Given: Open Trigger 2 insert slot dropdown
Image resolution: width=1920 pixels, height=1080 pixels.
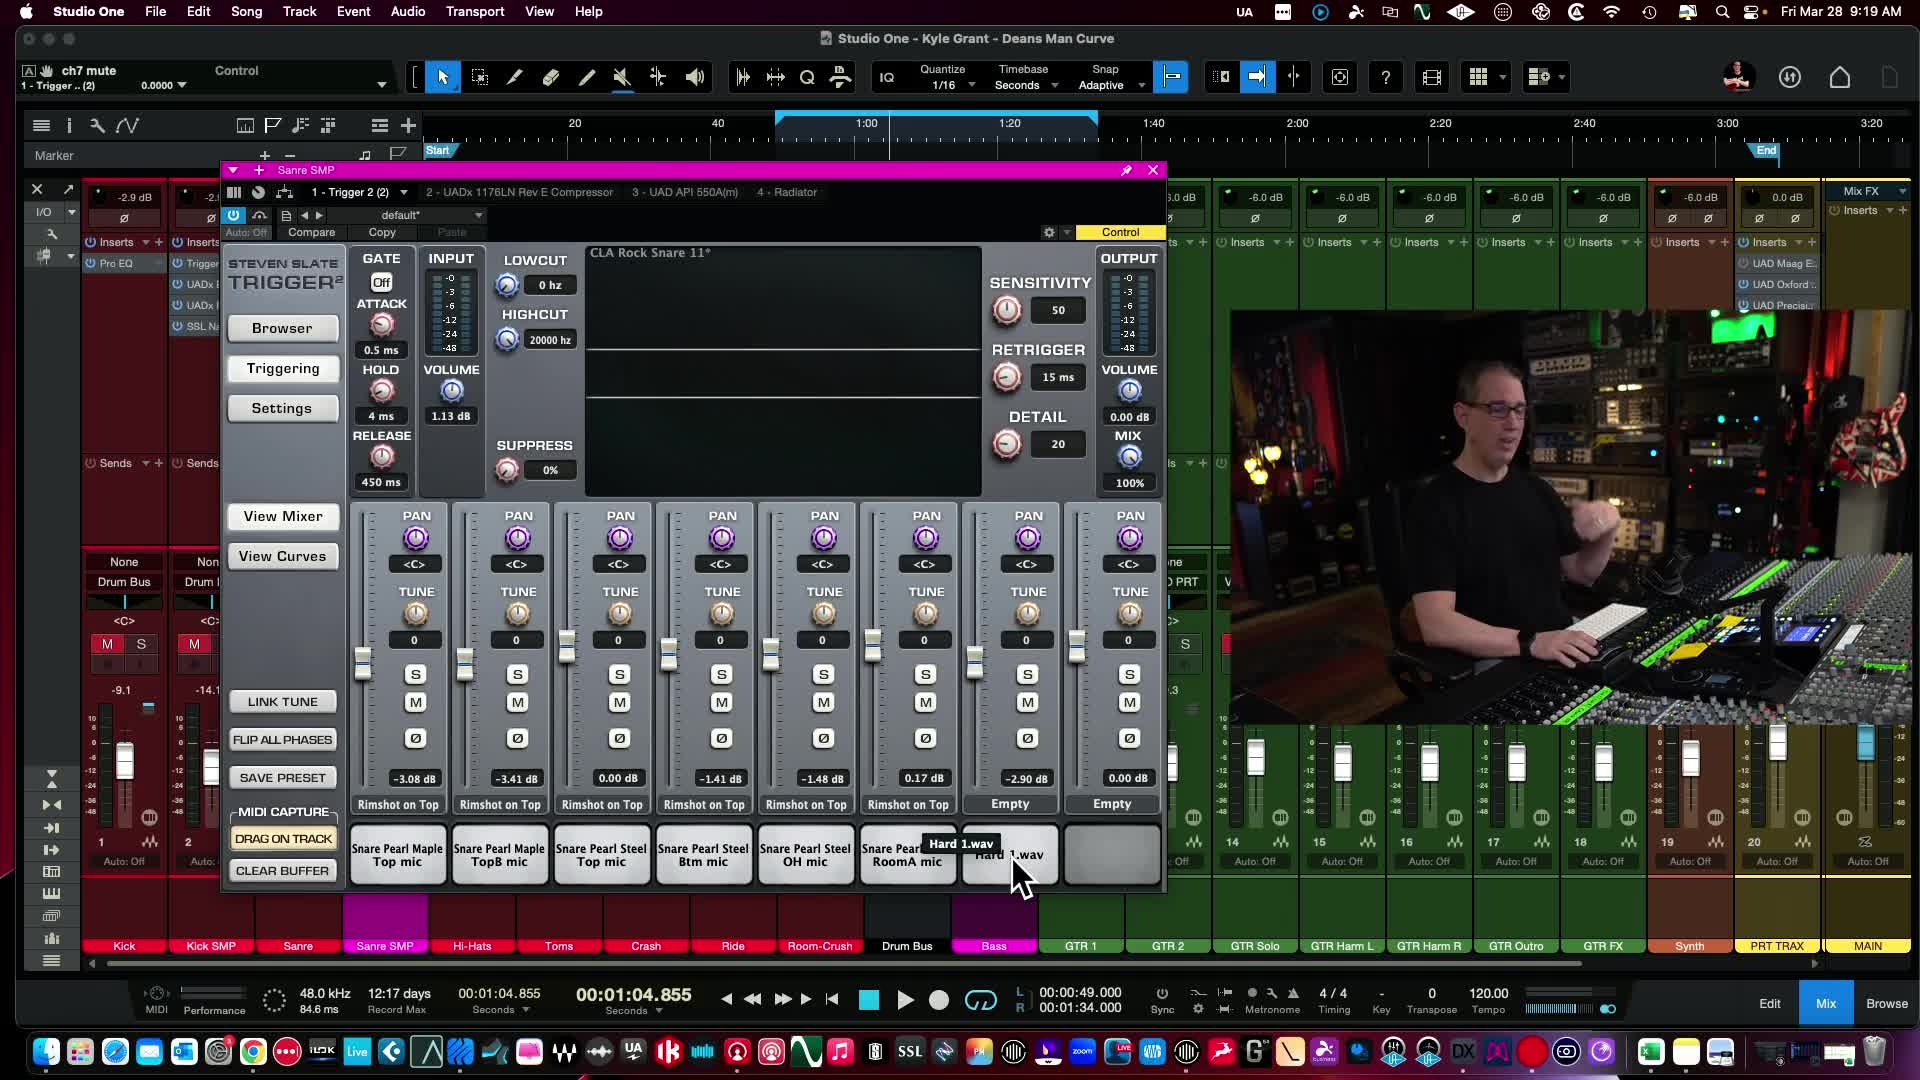Looking at the screenshot, I should point(404,192).
